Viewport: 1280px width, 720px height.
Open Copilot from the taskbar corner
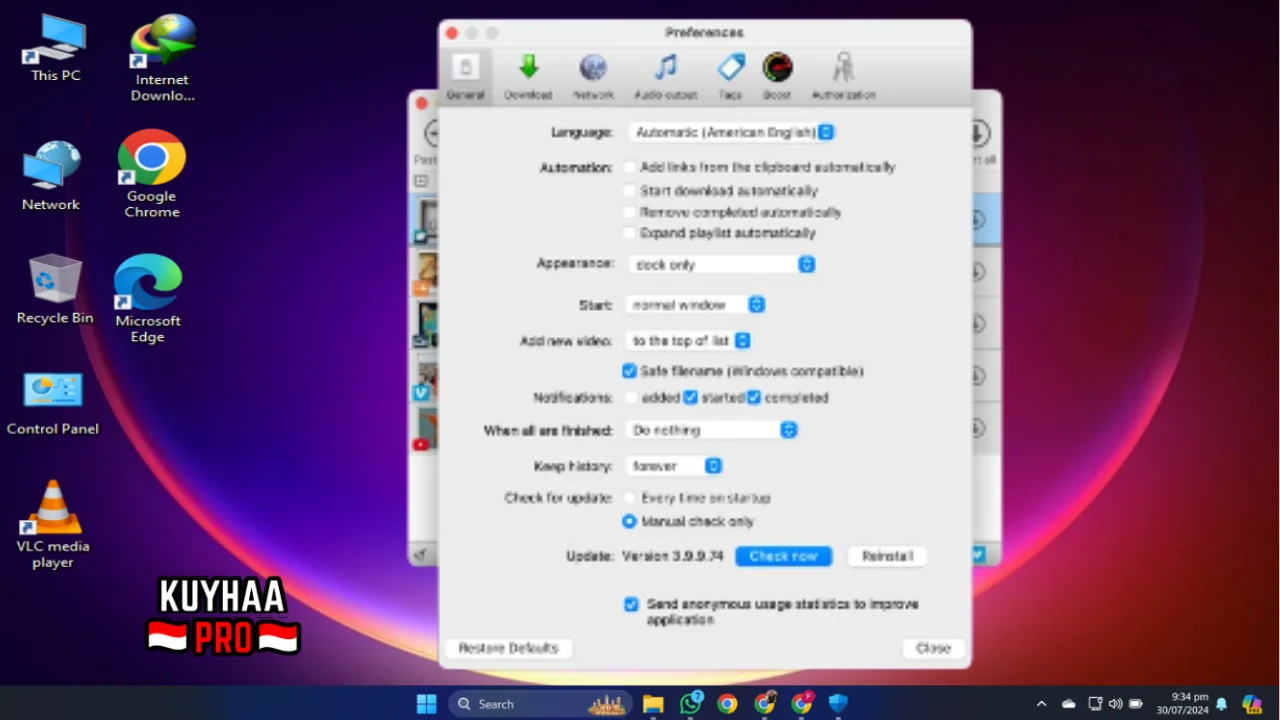click(1252, 704)
